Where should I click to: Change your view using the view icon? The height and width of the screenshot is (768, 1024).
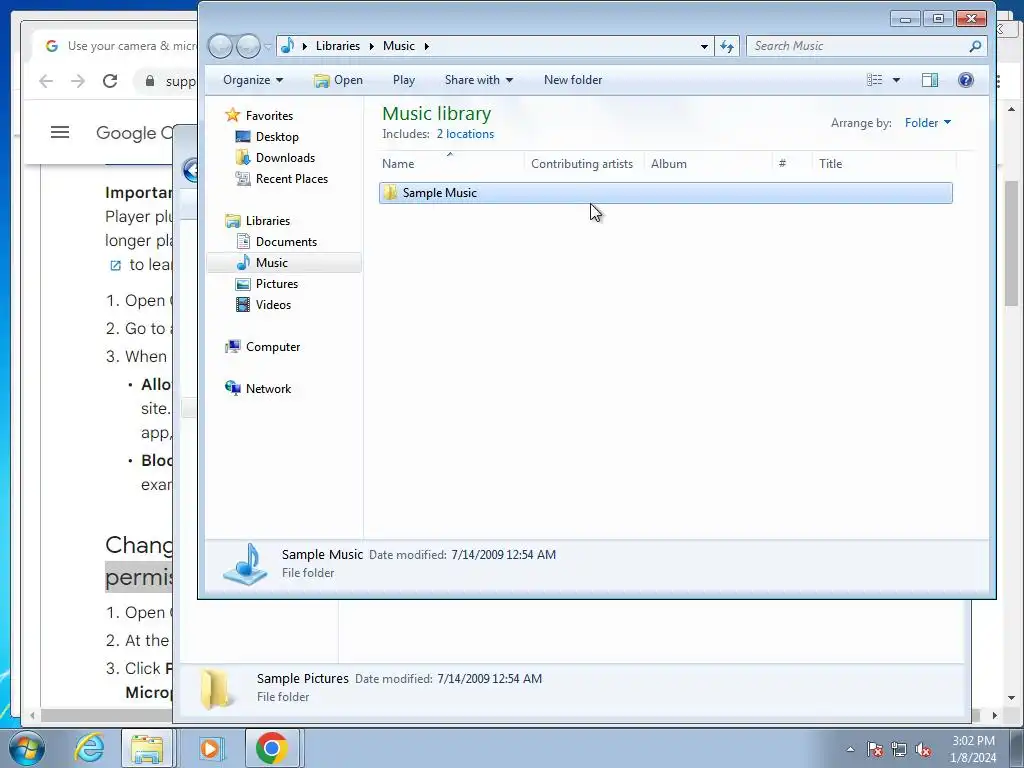(x=874, y=80)
